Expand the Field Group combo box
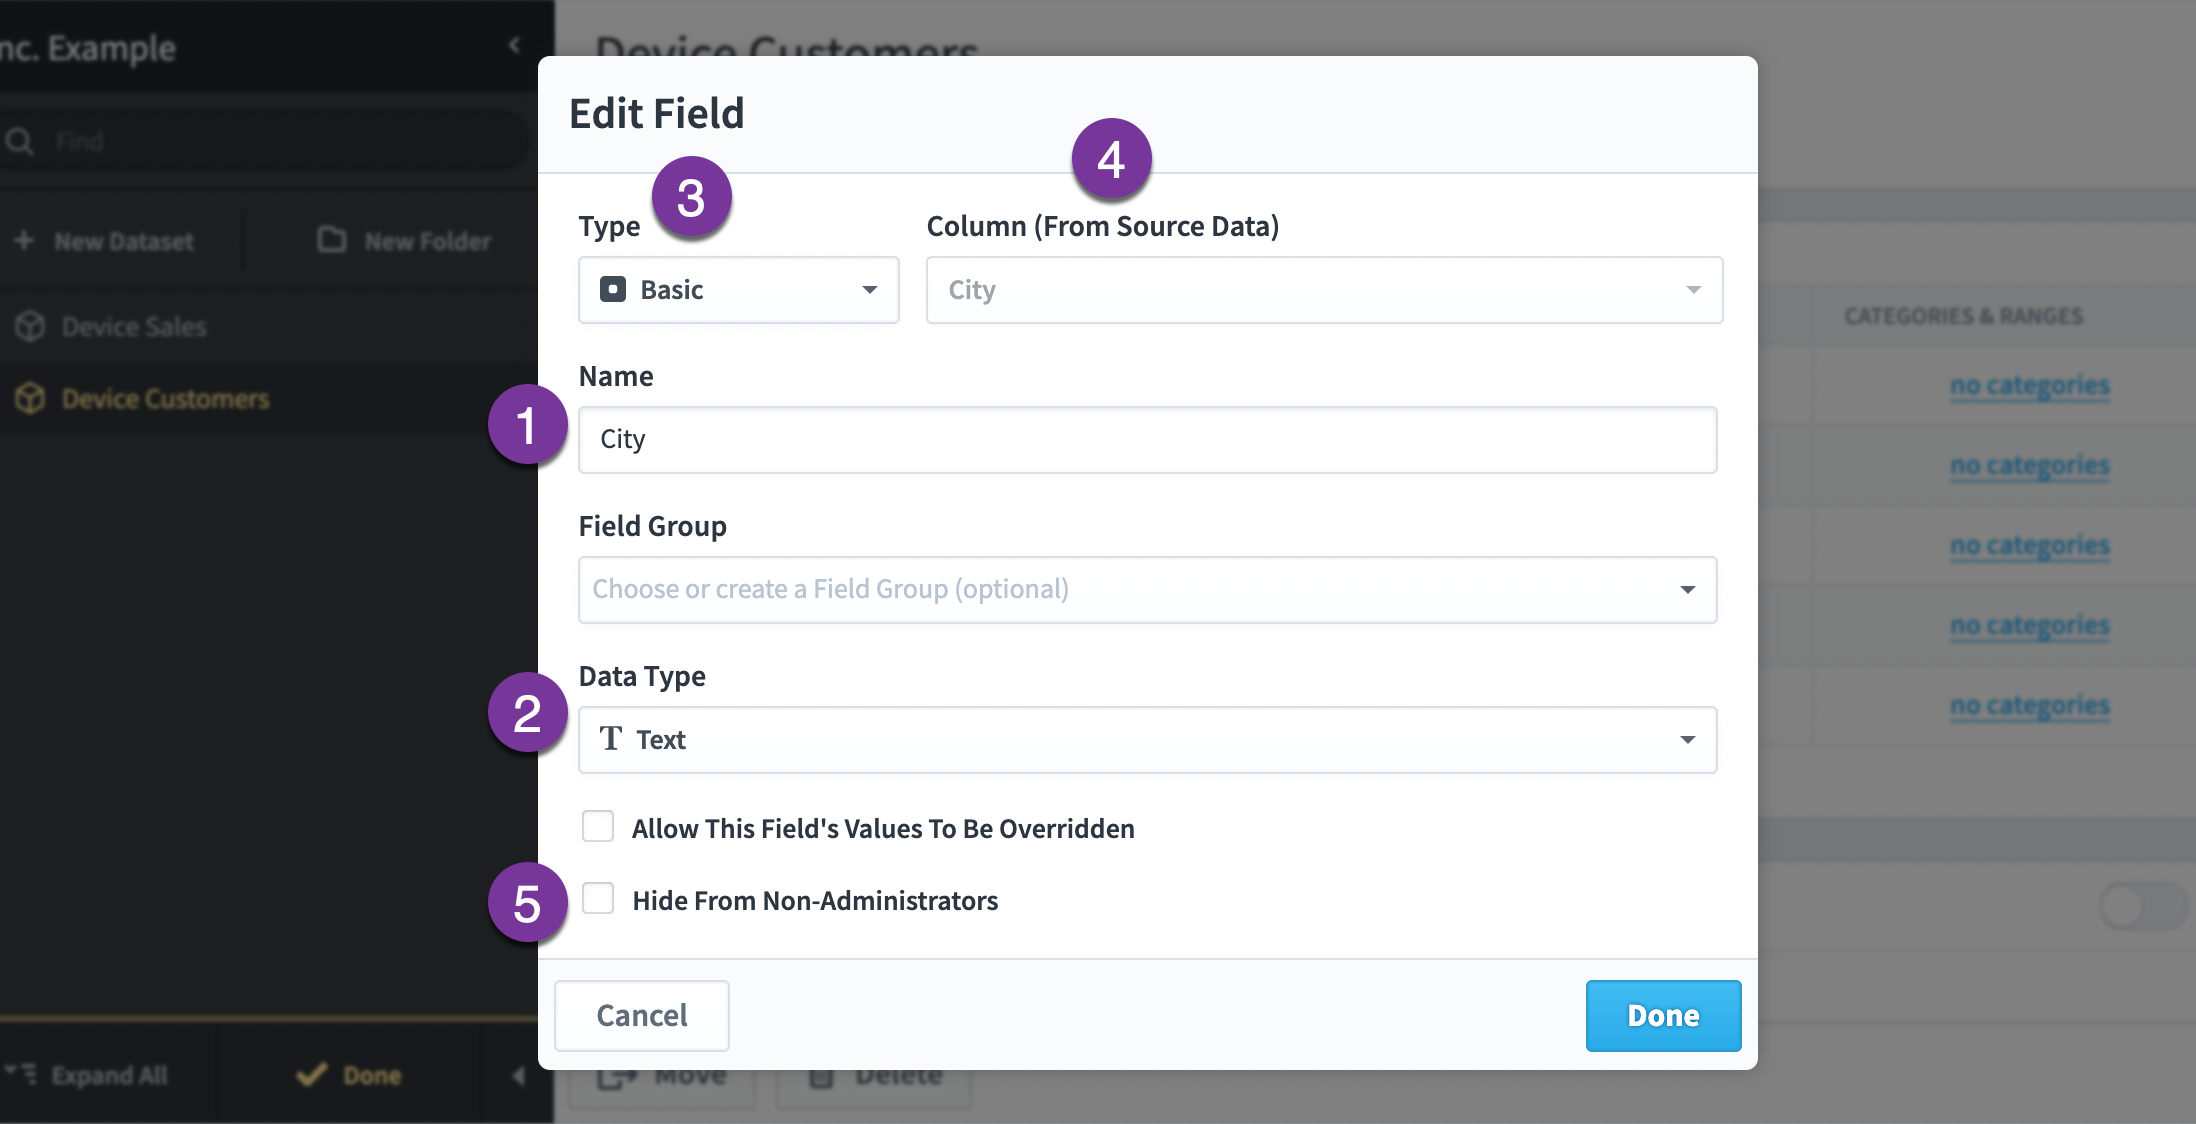This screenshot has height=1124, width=2196. tap(1148, 590)
